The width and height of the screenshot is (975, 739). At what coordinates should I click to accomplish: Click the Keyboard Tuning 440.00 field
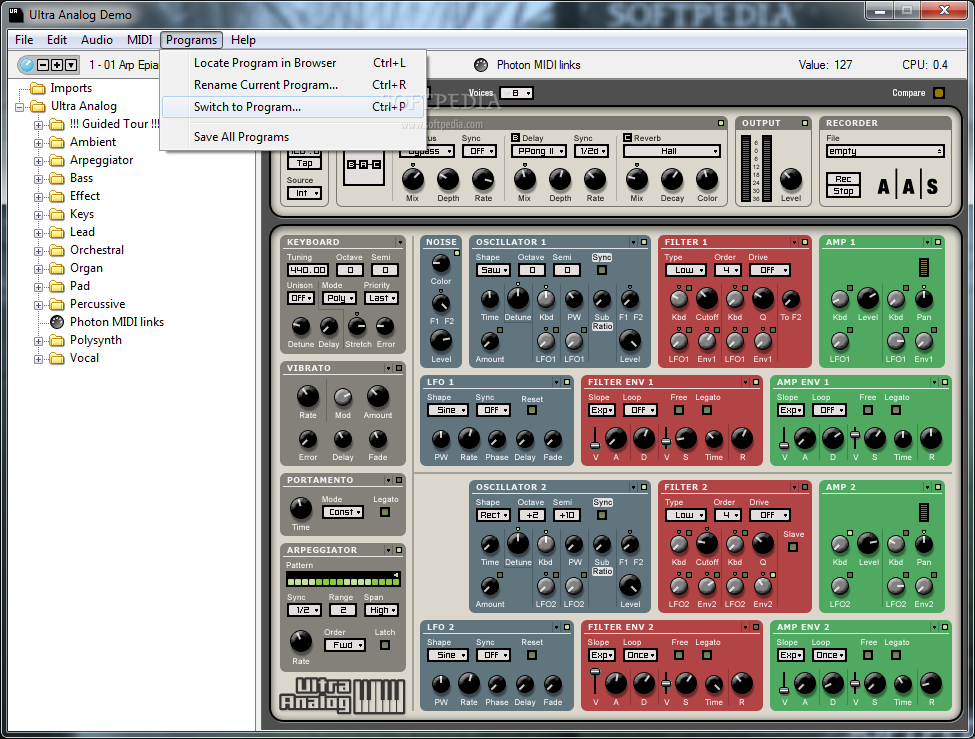pos(308,270)
